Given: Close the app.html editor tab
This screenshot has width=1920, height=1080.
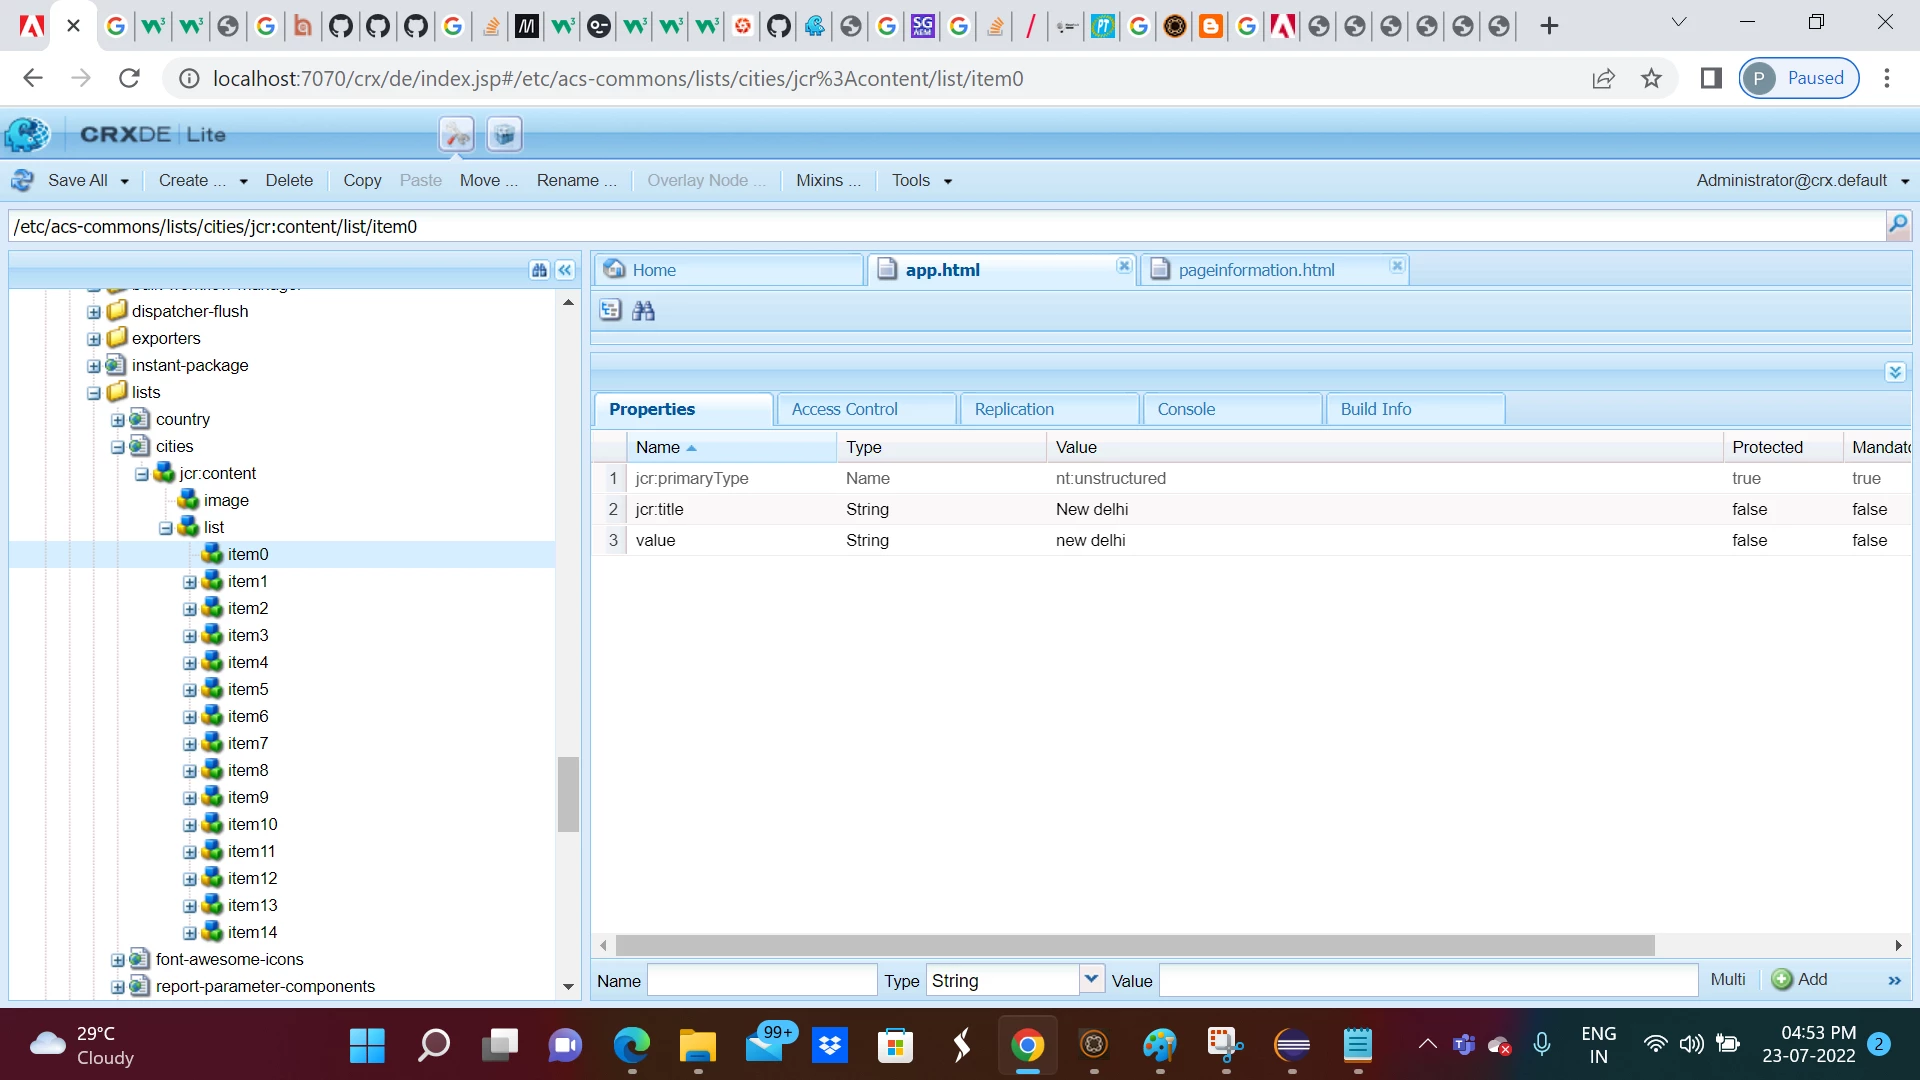Looking at the screenshot, I should pos(1124,266).
